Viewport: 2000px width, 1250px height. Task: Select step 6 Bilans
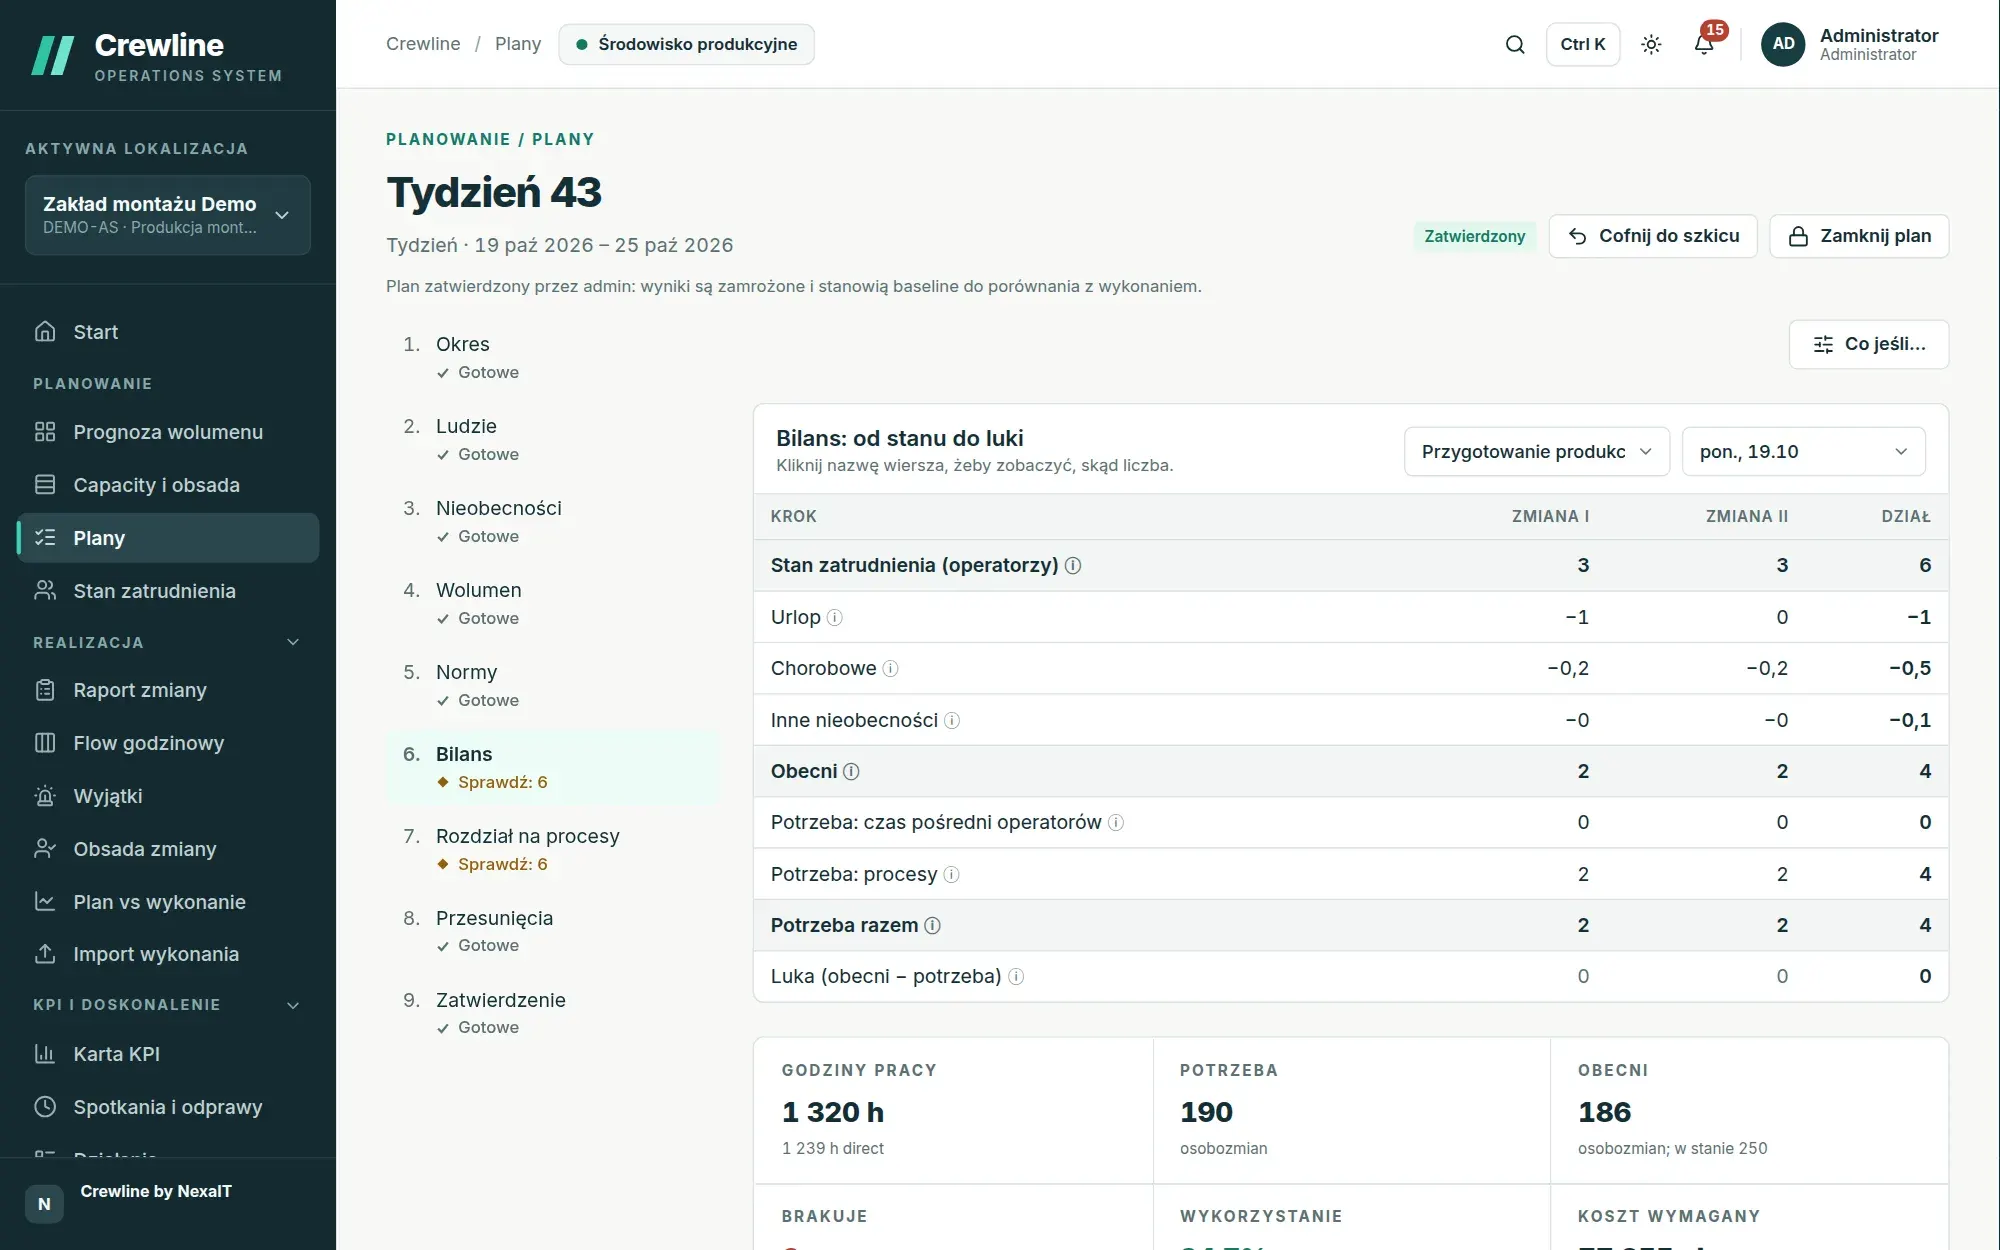[553, 767]
